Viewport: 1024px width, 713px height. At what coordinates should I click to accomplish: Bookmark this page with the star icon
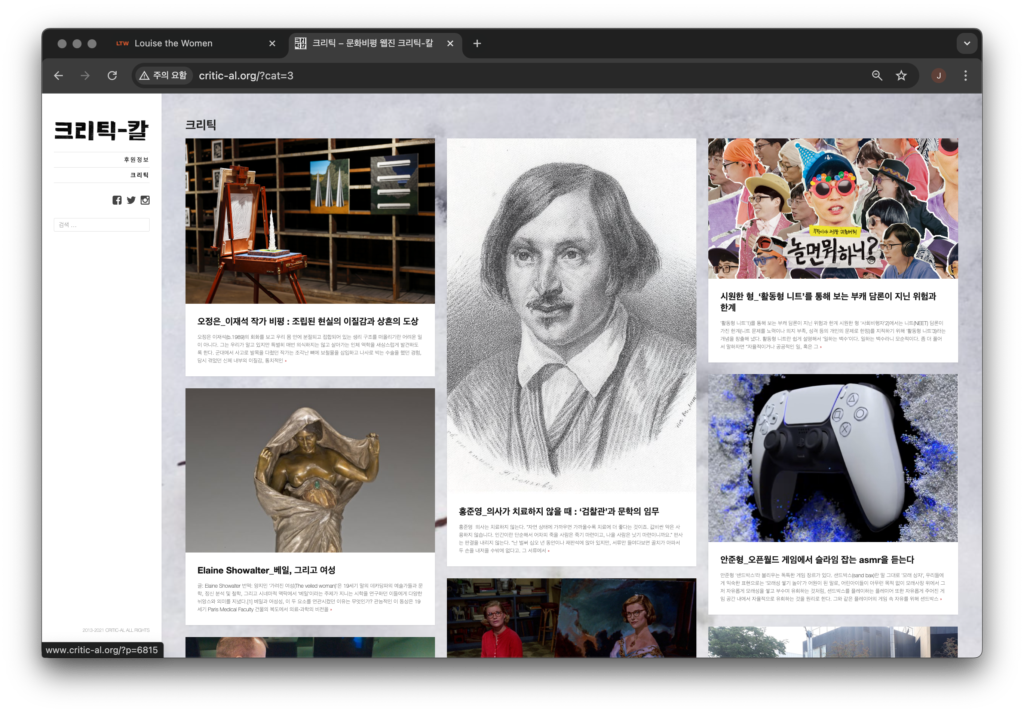click(901, 75)
